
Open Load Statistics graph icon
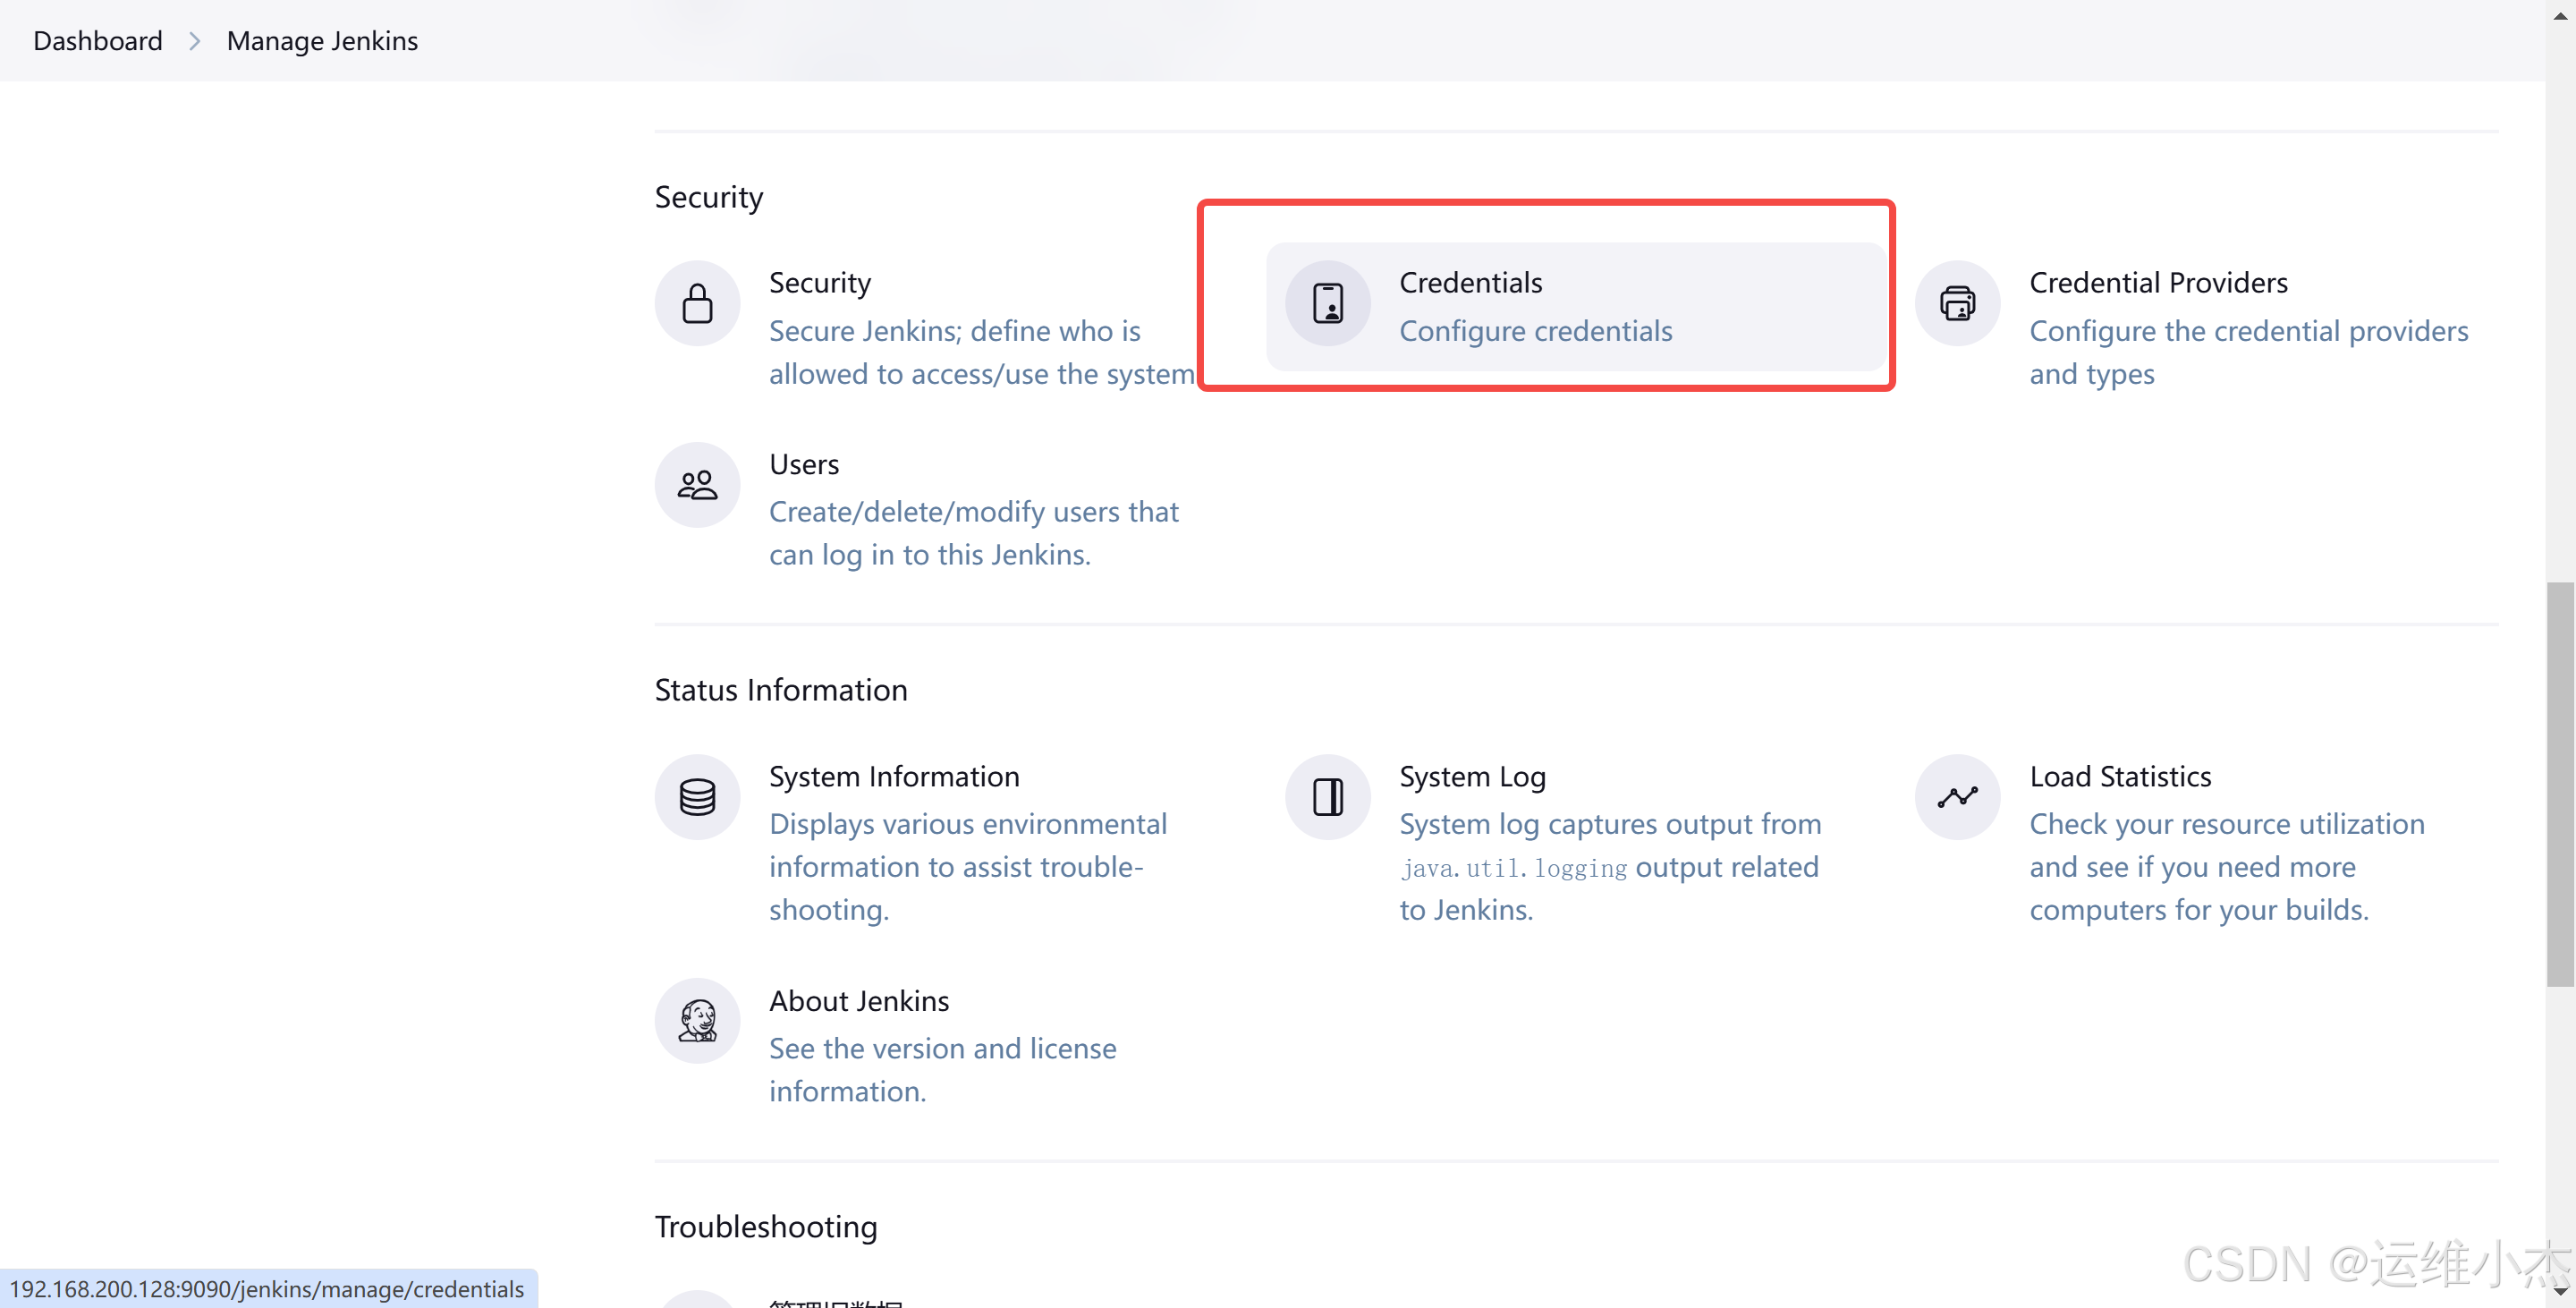1957,797
